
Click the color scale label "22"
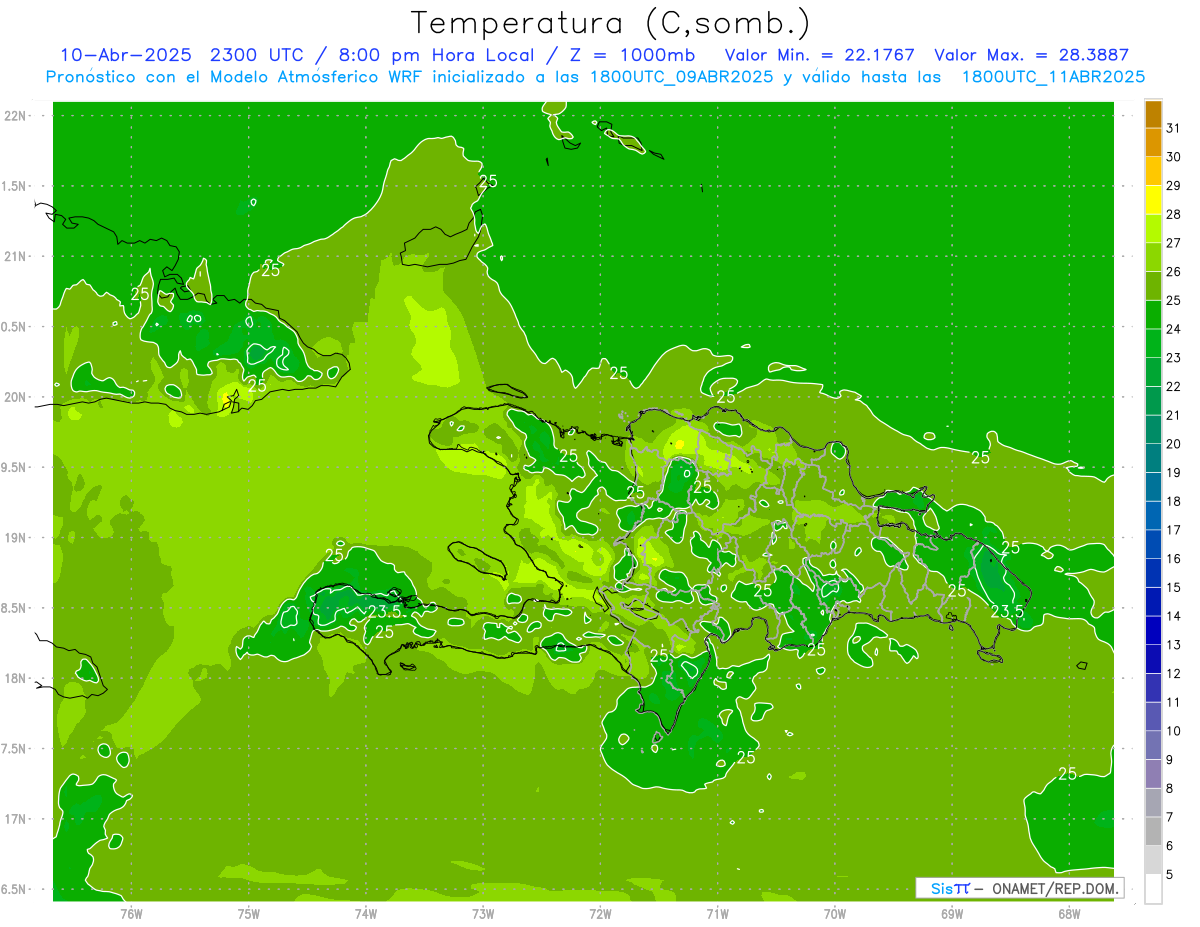coord(1174,387)
